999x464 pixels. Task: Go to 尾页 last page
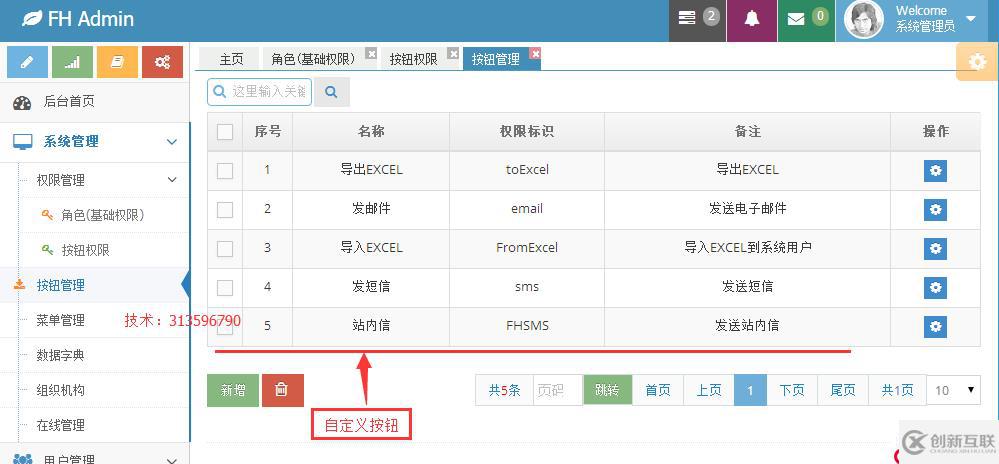843,390
